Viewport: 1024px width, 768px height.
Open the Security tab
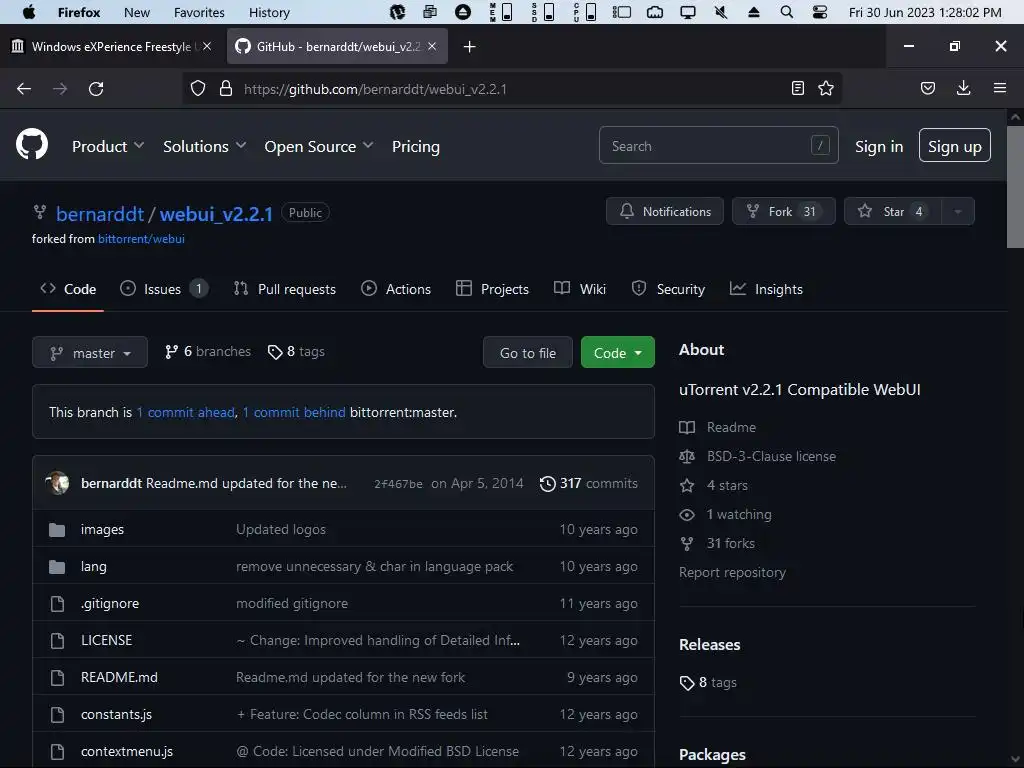coord(668,289)
